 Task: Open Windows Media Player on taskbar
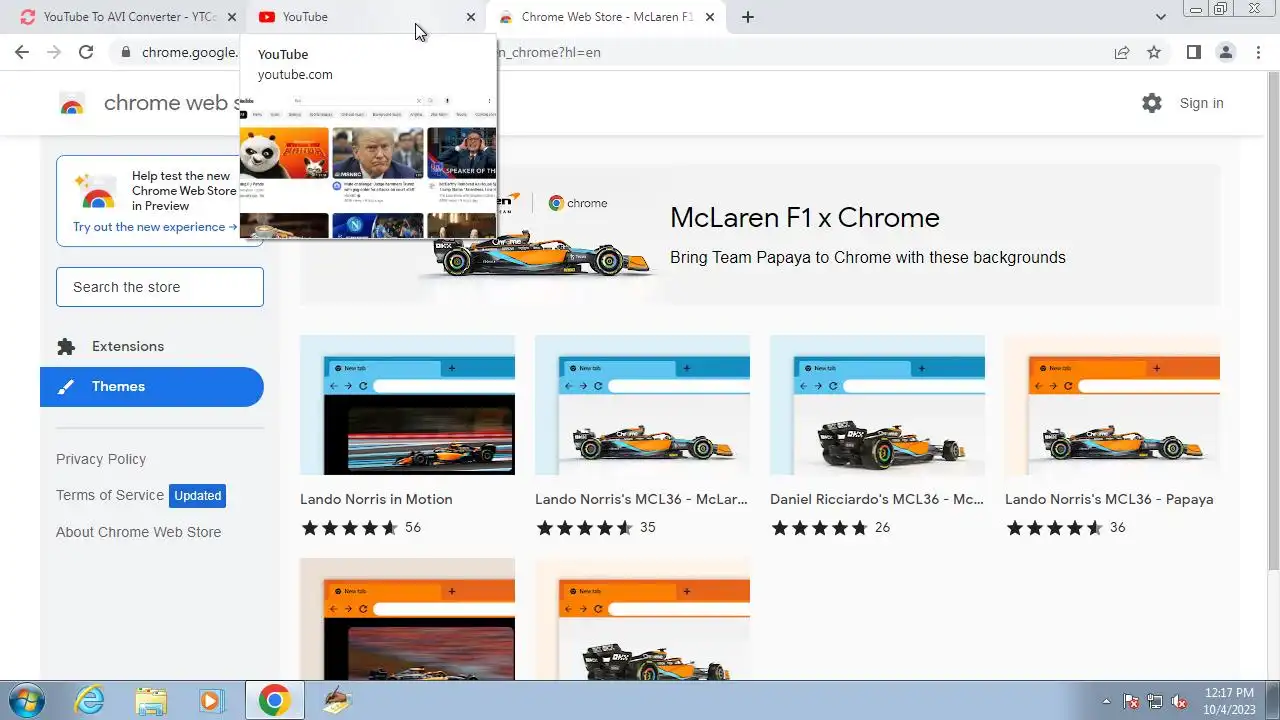pos(211,700)
